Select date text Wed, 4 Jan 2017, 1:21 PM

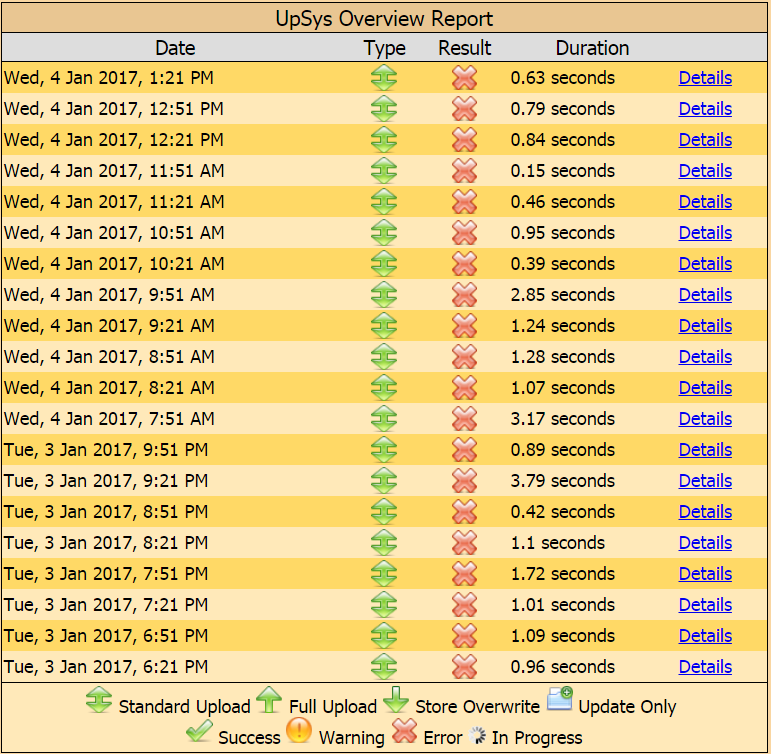point(109,78)
